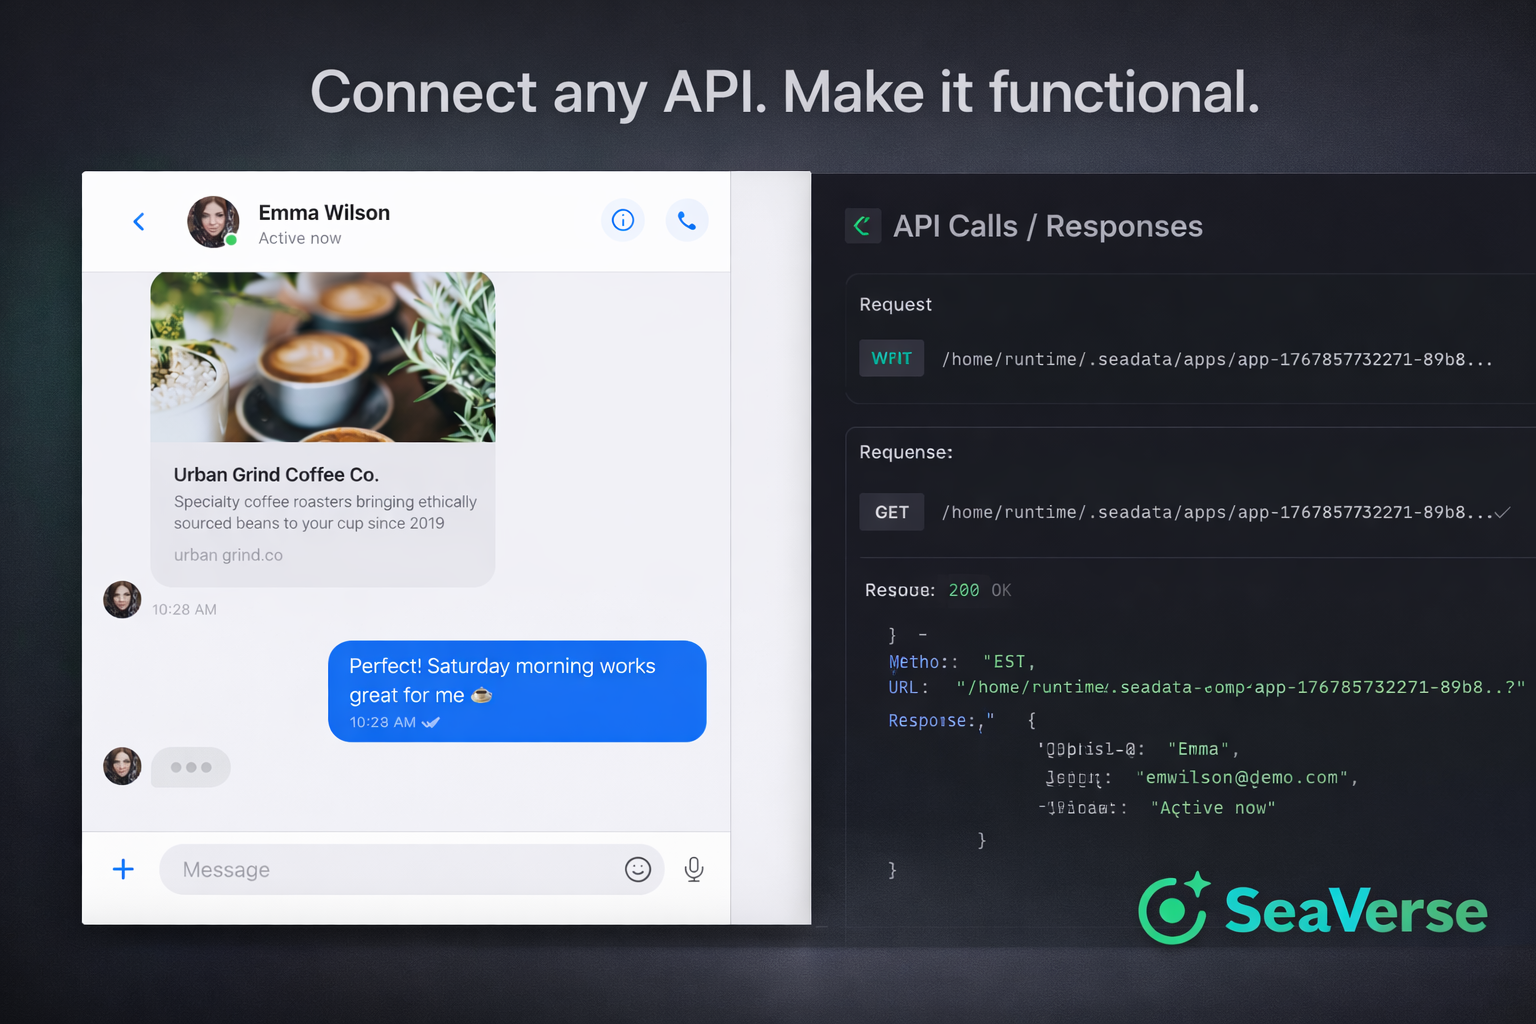Viewport: 1536px width, 1024px height.
Task: Click Emma Wilson's header profile picture
Action: click(x=213, y=222)
